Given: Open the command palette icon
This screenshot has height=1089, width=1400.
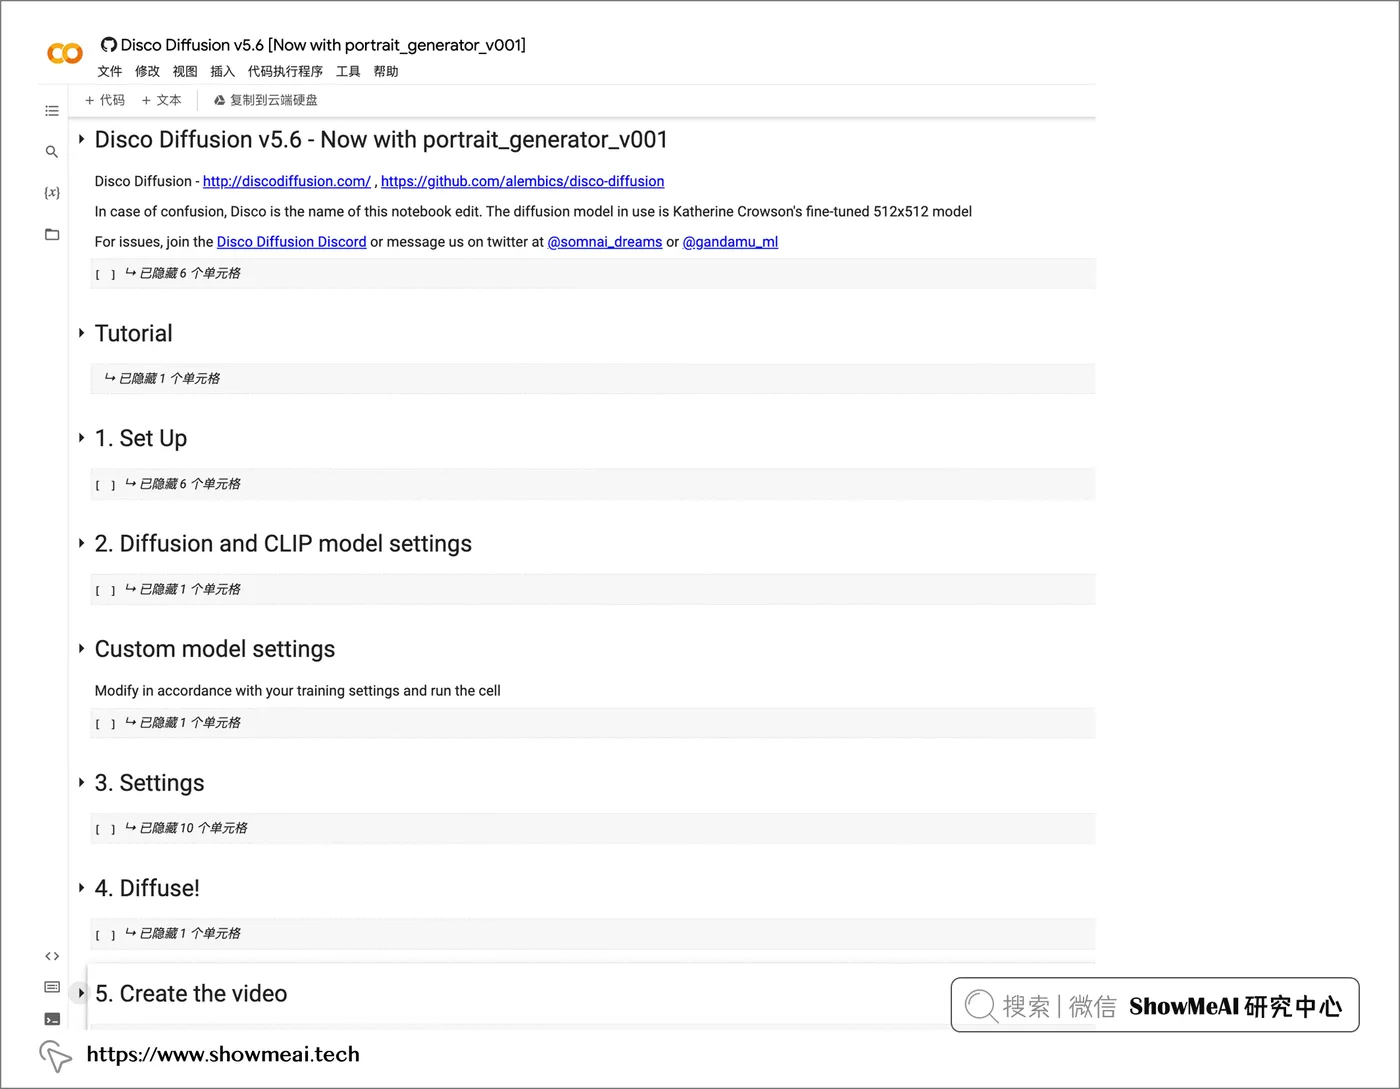Looking at the screenshot, I should [52, 987].
